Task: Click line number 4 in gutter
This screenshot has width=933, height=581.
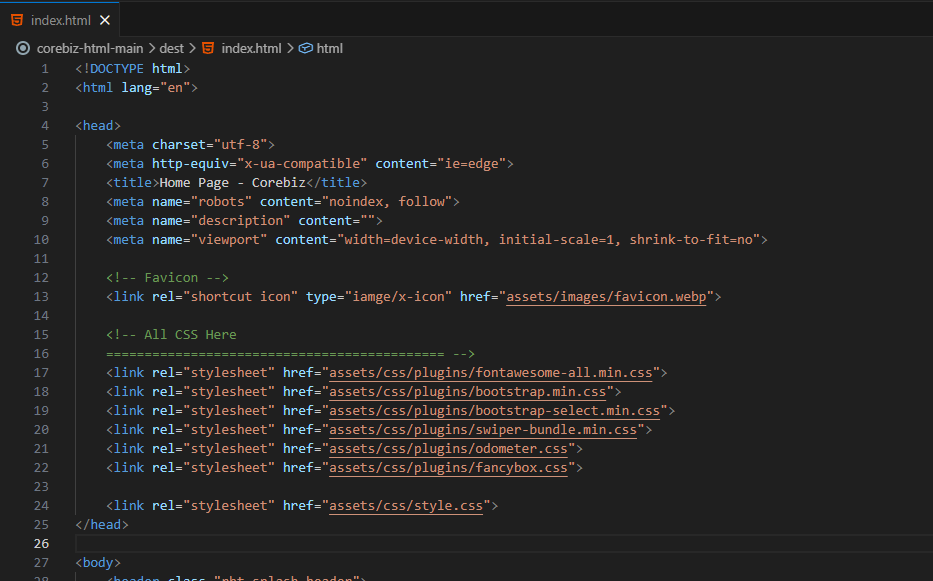Action: [x=45, y=126]
